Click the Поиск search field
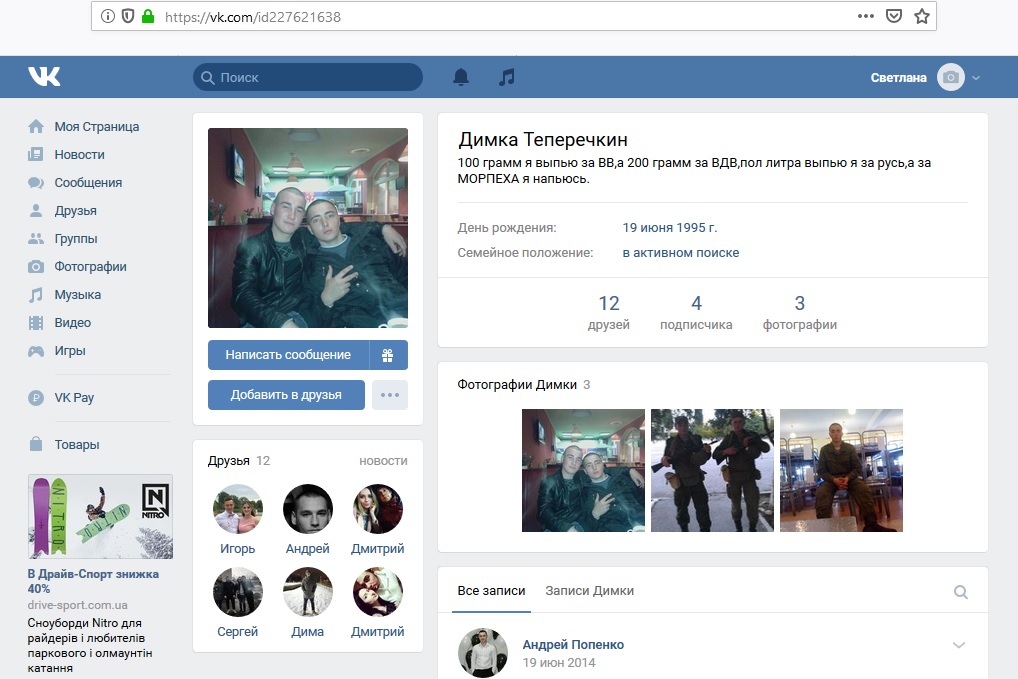1018x679 pixels. (308, 77)
